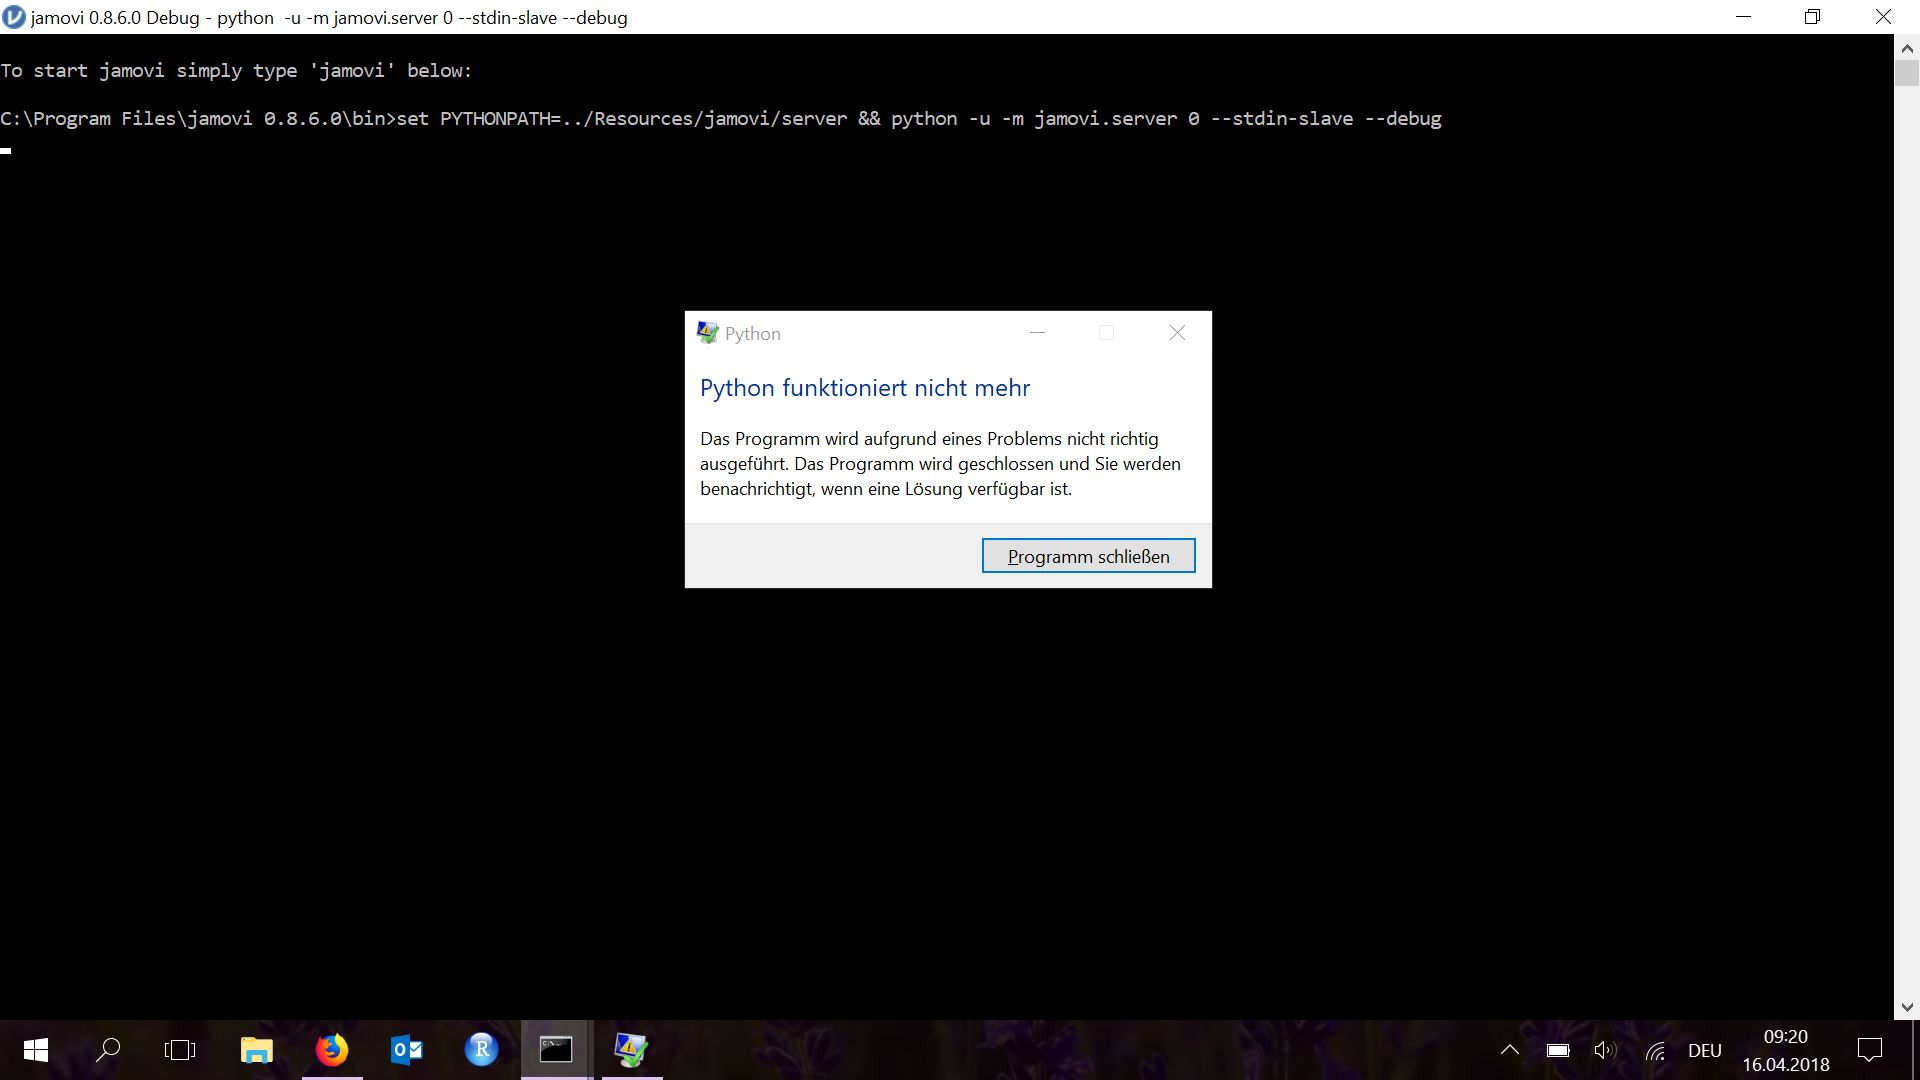Open the R application in taskbar
This screenshot has height=1080, width=1920.
(481, 1050)
